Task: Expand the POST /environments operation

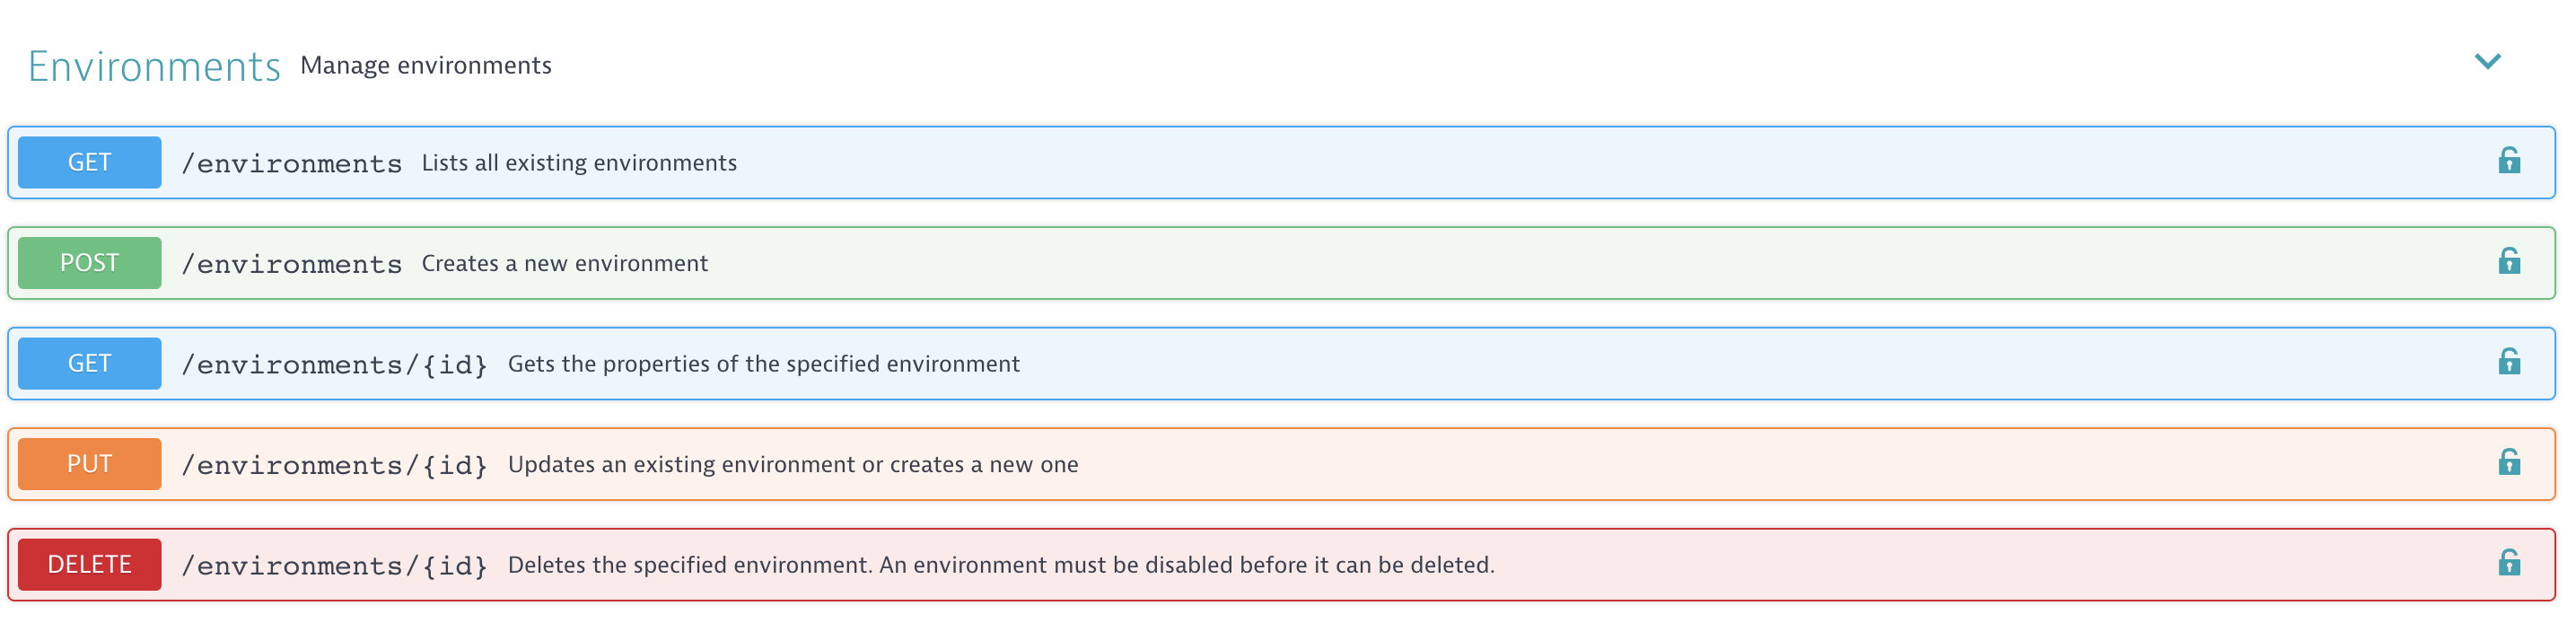Action: tap(1281, 263)
